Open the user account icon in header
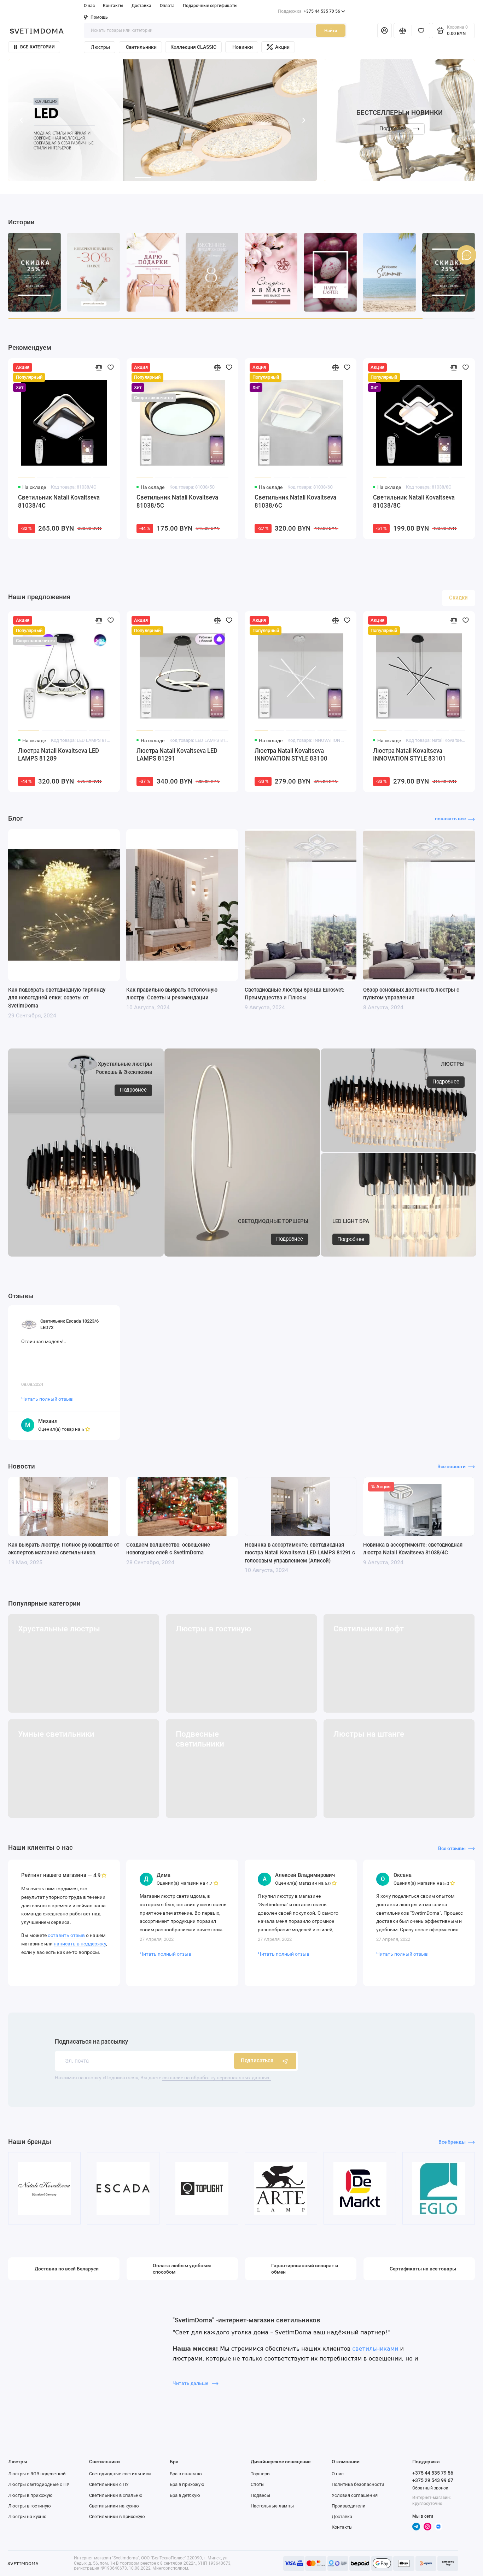Screen dimensions: 483x2576 (384, 31)
